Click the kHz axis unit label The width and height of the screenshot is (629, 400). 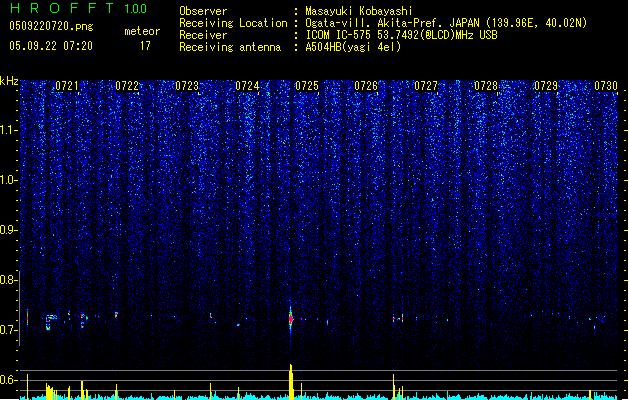9,81
